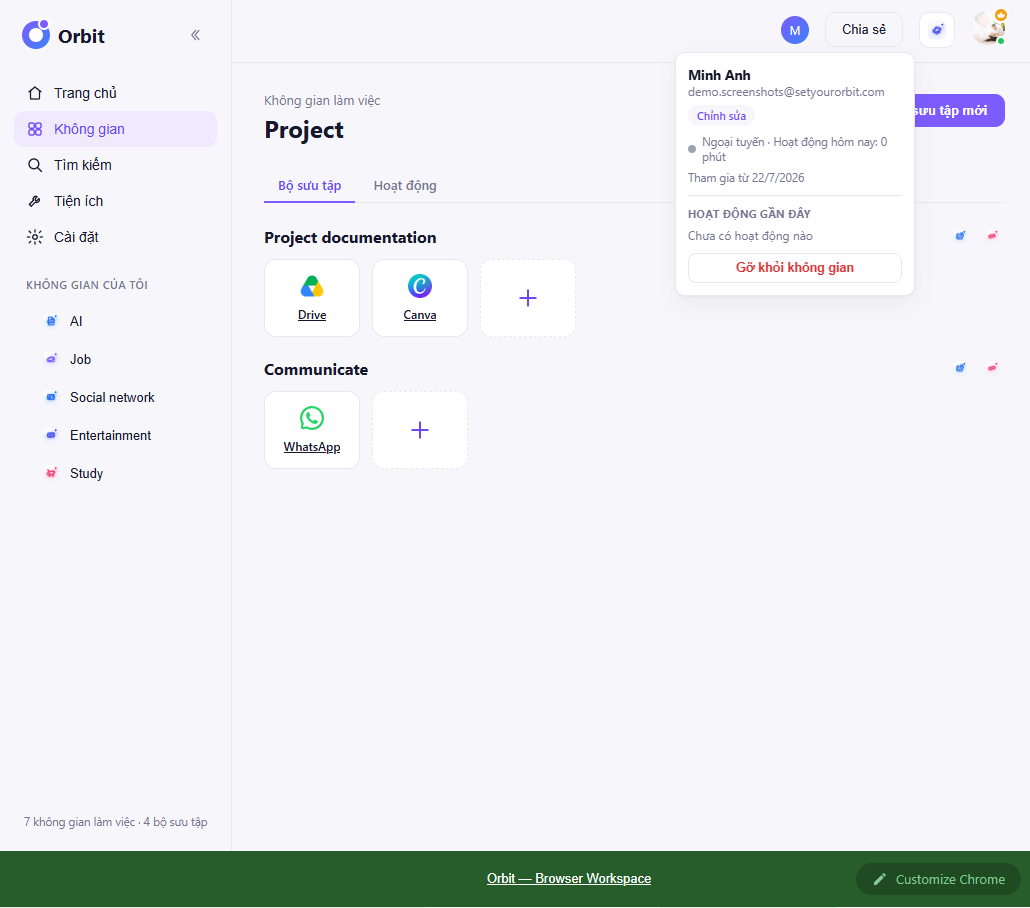Launch the WhatsApp app tile
This screenshot has height=908, width=1030.
tap(312, 430)
